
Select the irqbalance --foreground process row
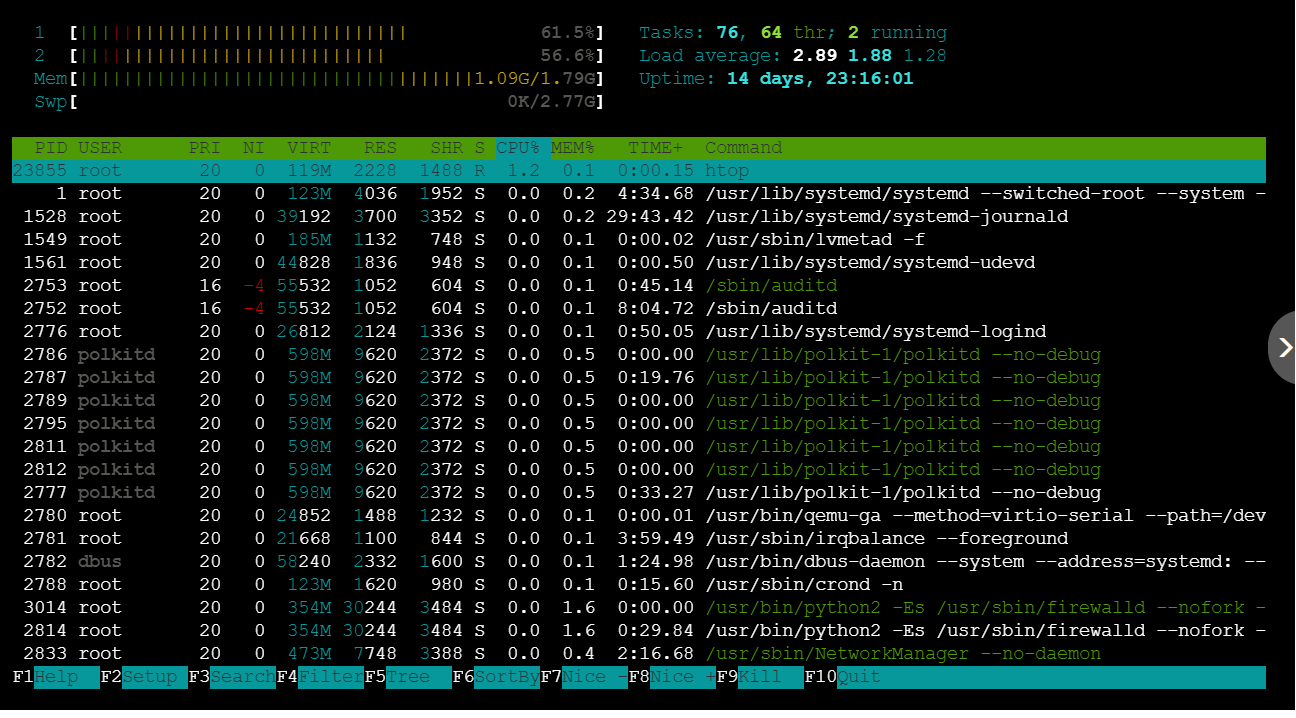639,539
